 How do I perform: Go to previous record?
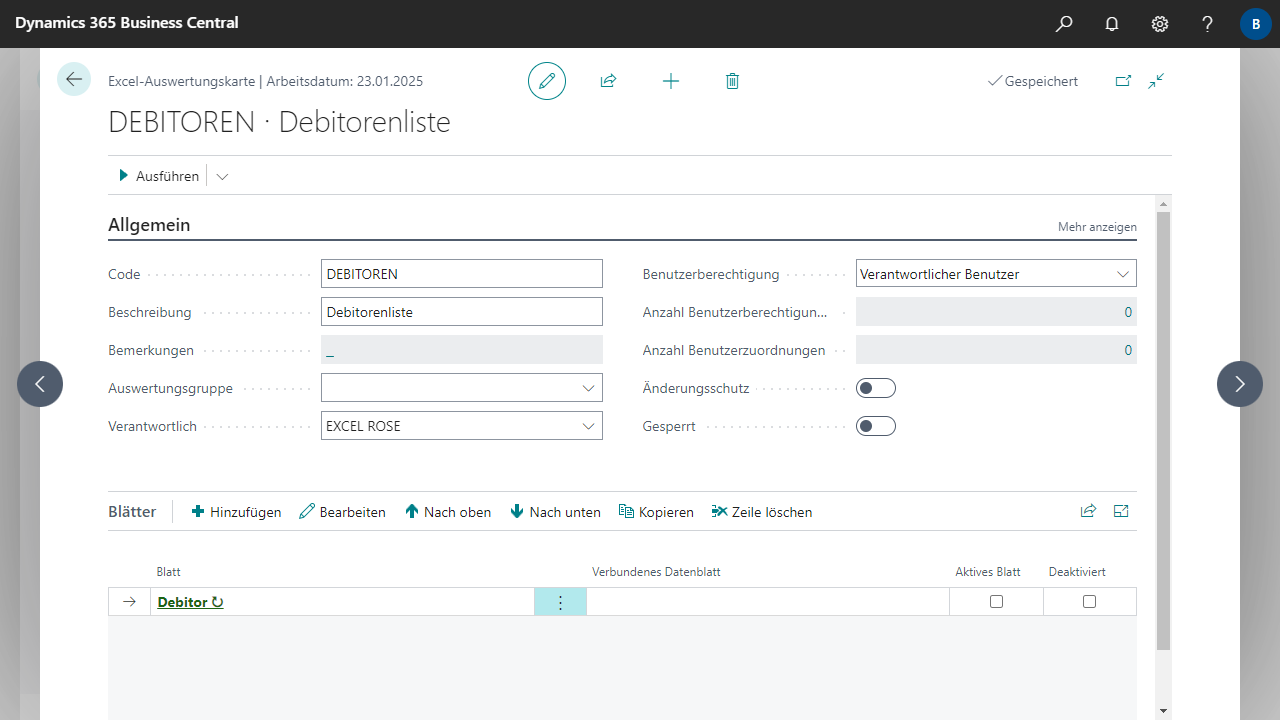40,384
